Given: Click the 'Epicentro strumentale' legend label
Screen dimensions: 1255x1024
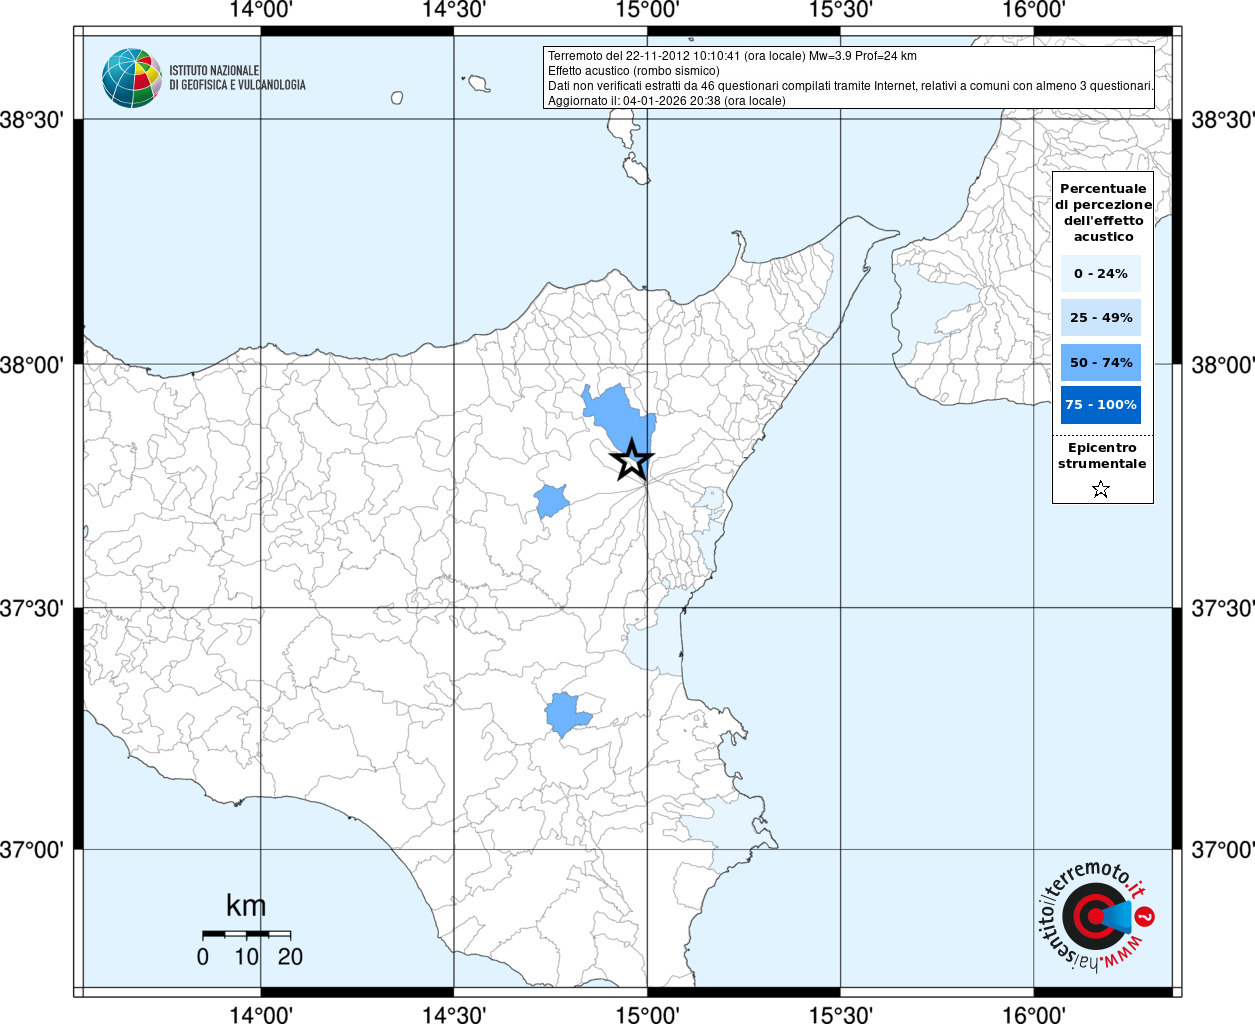Looking at the screenshot, I should tap(1102, 456).
